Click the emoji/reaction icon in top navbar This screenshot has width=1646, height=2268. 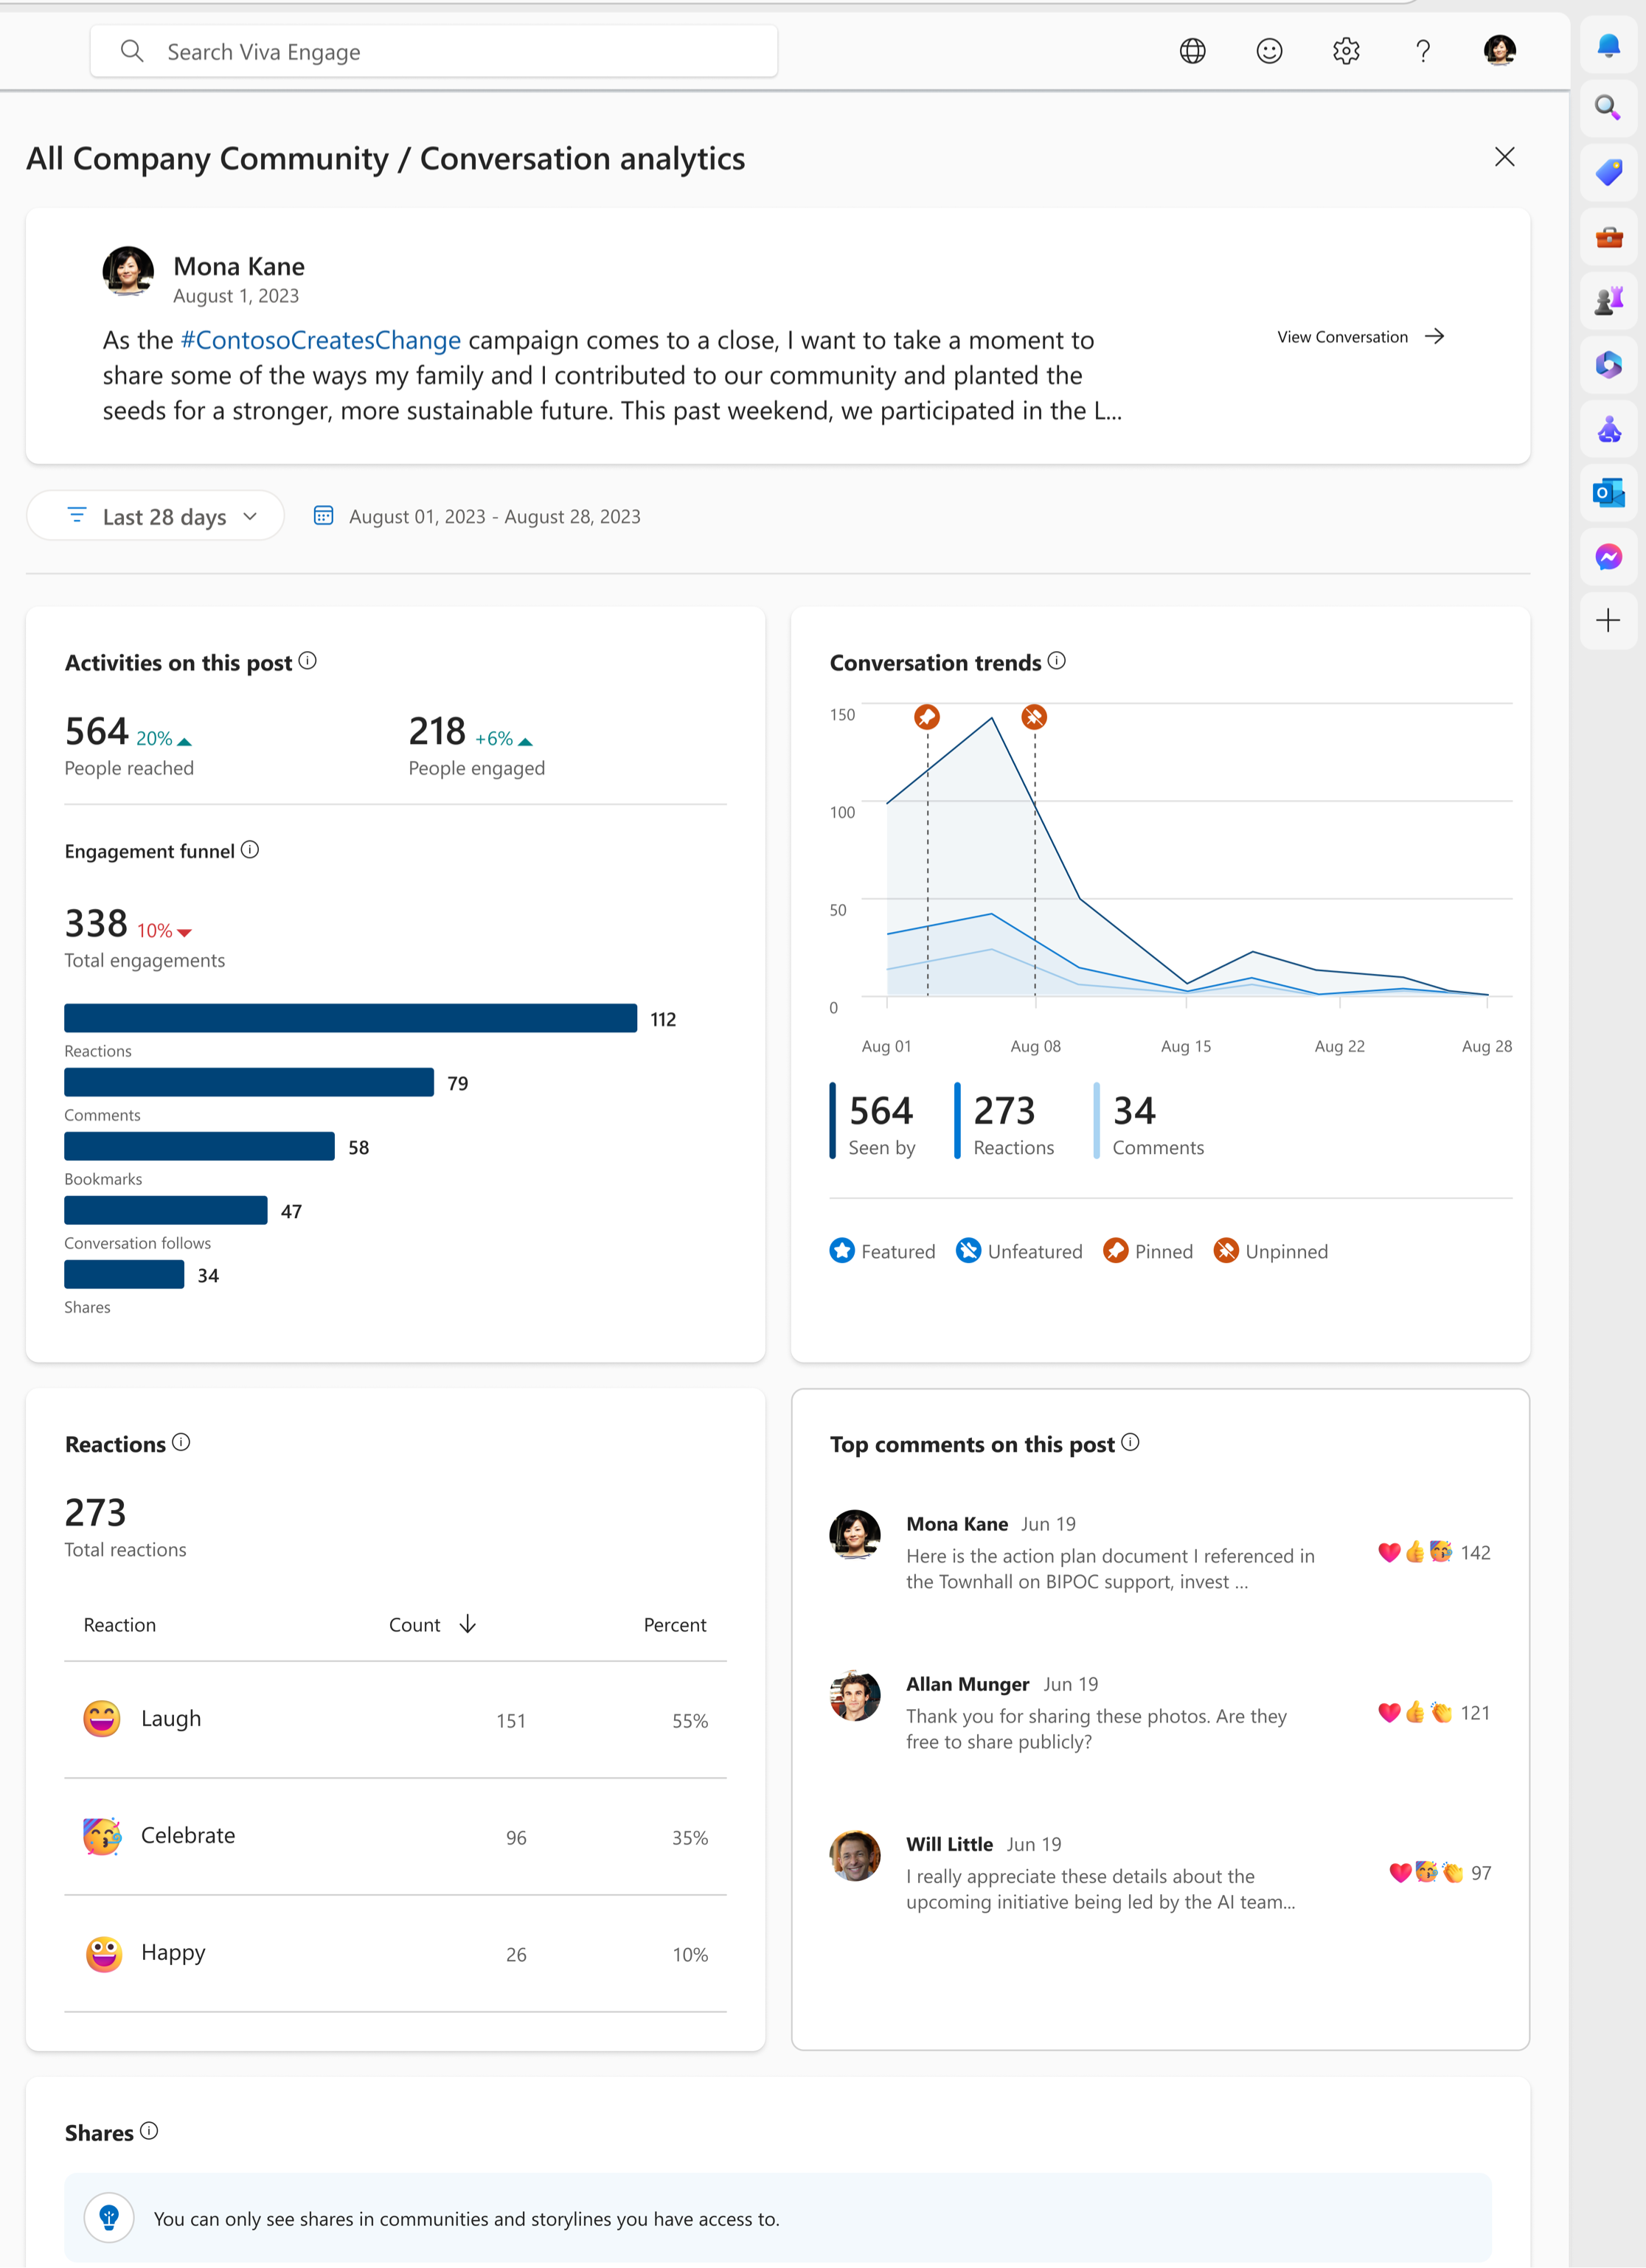point(1269,49)
